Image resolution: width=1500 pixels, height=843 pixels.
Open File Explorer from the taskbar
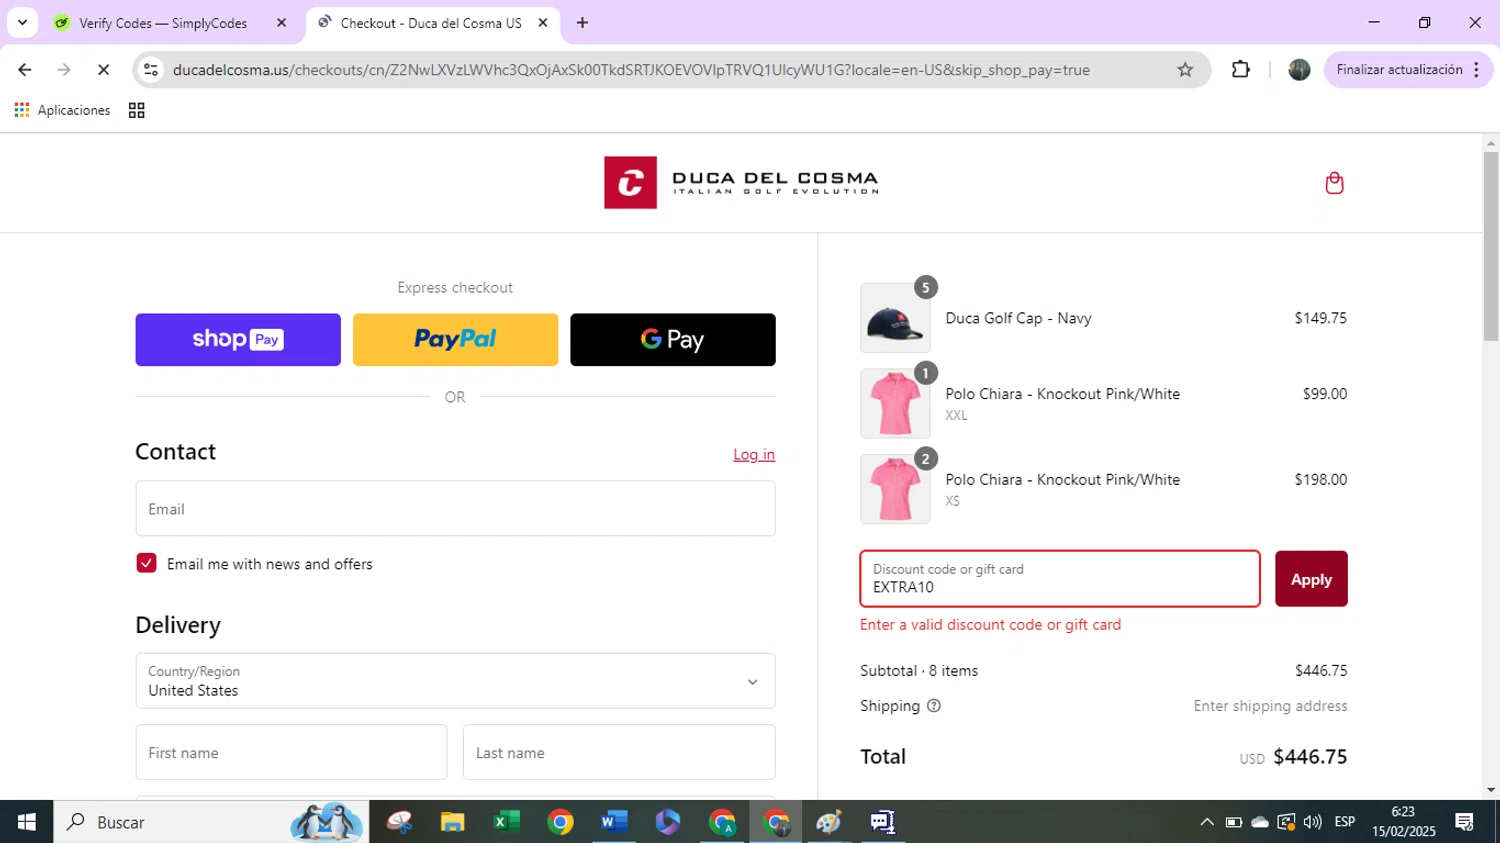tap(452, 822)
